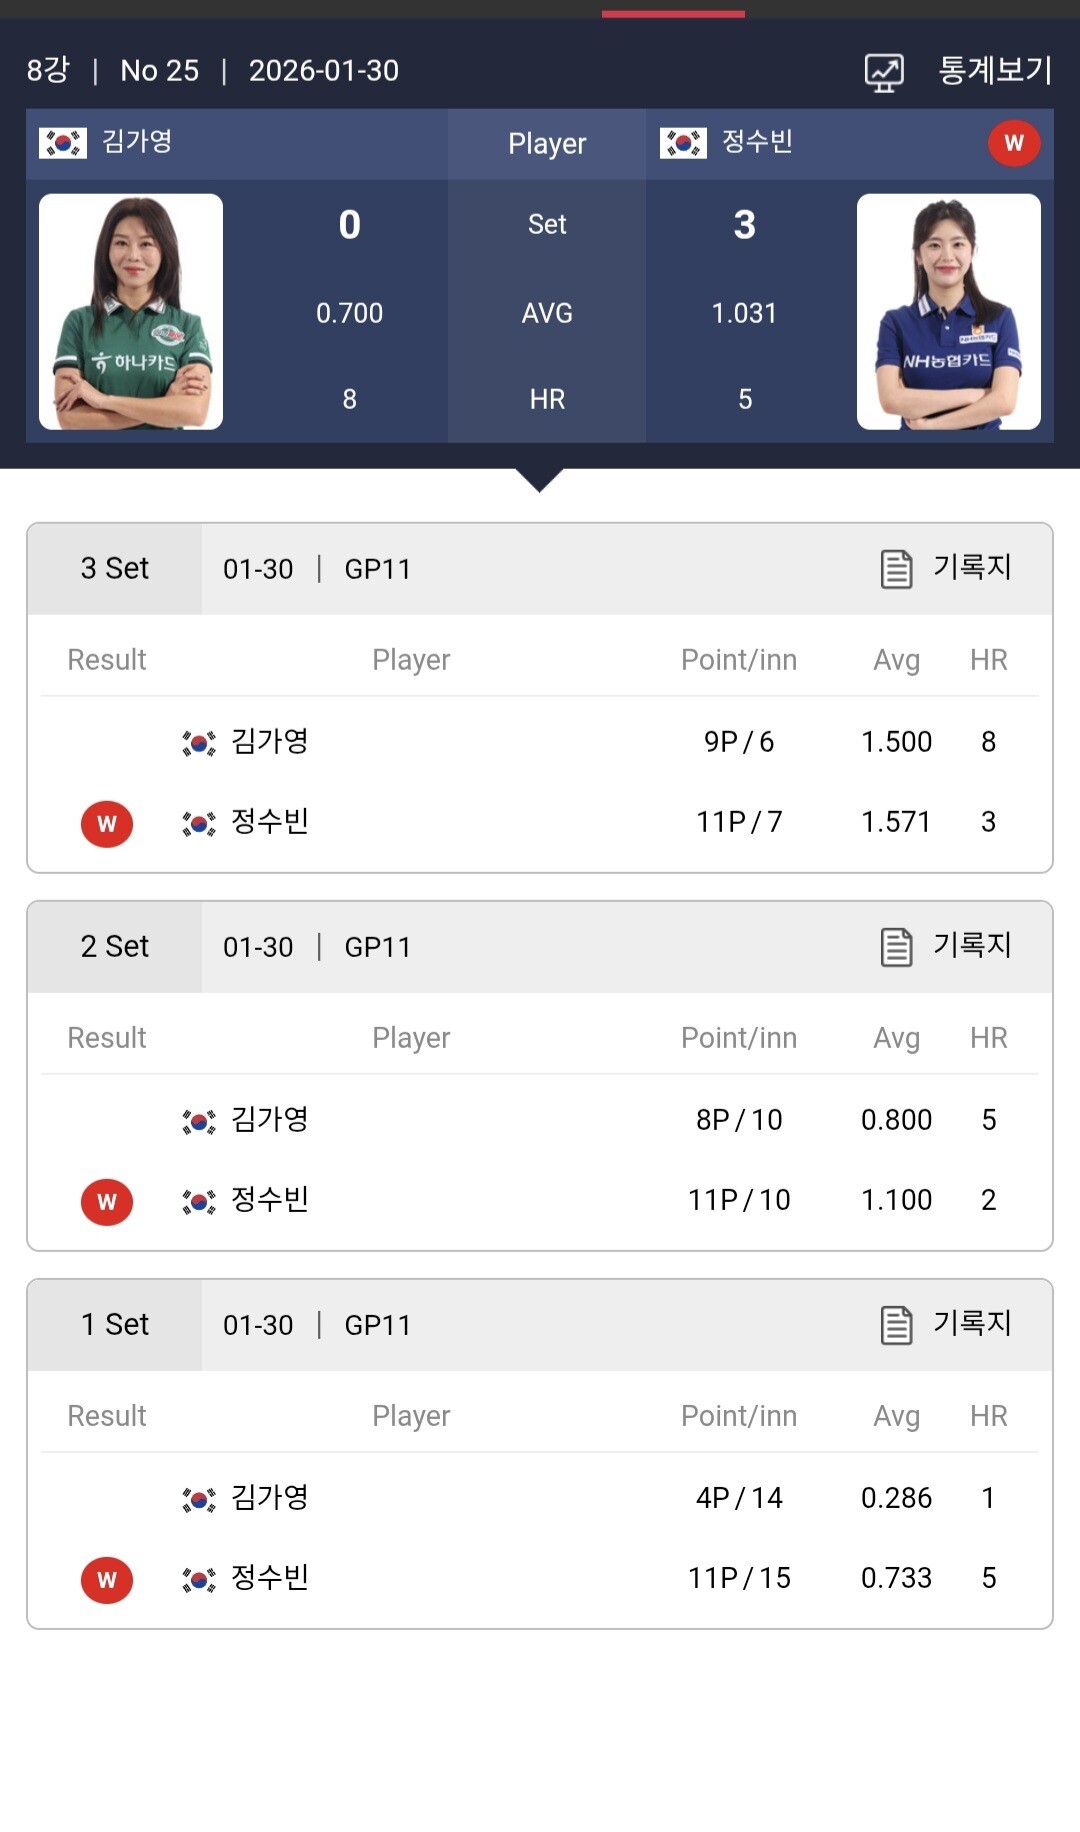The width and height of the screenshot is (1080, 1832).
Task: Open the statistics chart icon
Action: (x=884, y=73)
